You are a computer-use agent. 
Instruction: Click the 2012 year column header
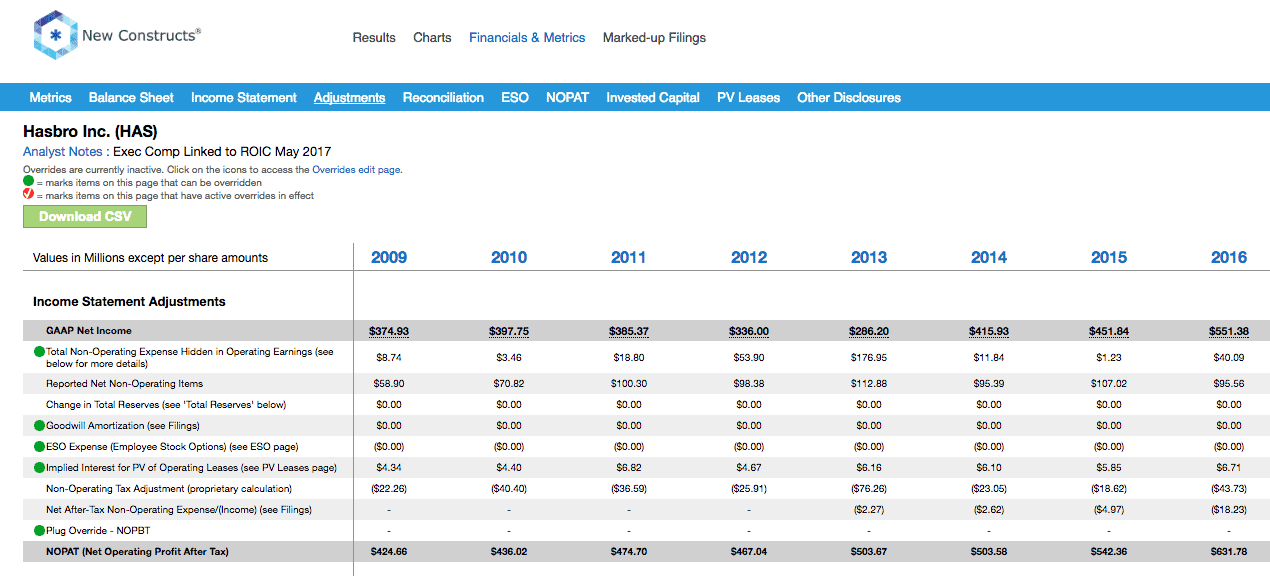tap(749, 258)
